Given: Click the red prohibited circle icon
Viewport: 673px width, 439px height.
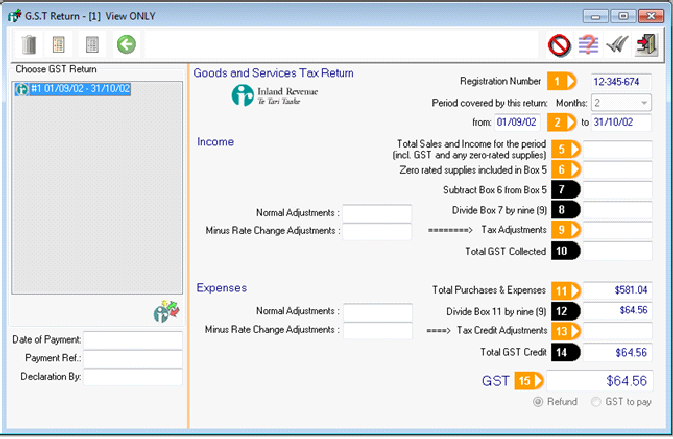Looking at the screenshot, I should (559, 44).
